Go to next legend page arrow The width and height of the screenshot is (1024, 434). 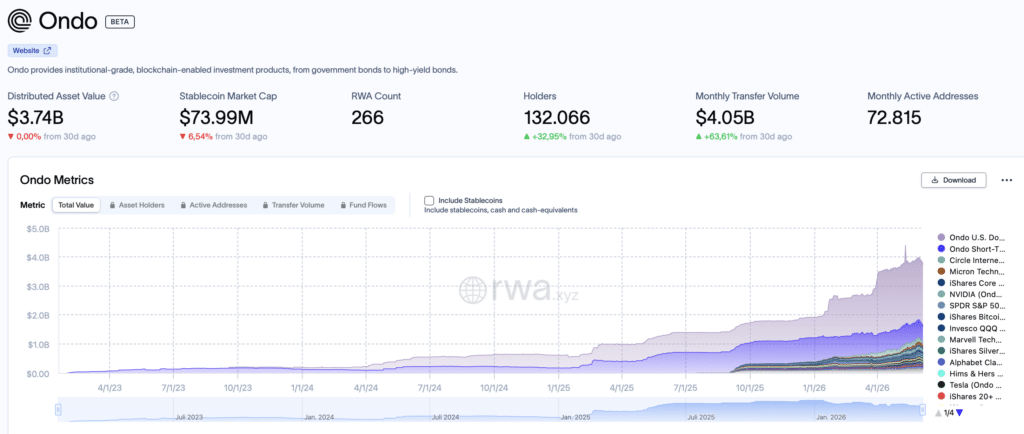tap(959, 412)
